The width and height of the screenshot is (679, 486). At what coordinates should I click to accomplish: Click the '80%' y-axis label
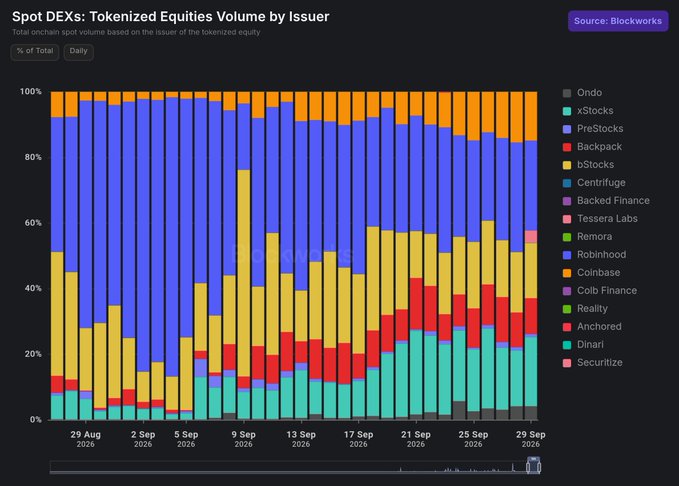[x=33, y=157]
